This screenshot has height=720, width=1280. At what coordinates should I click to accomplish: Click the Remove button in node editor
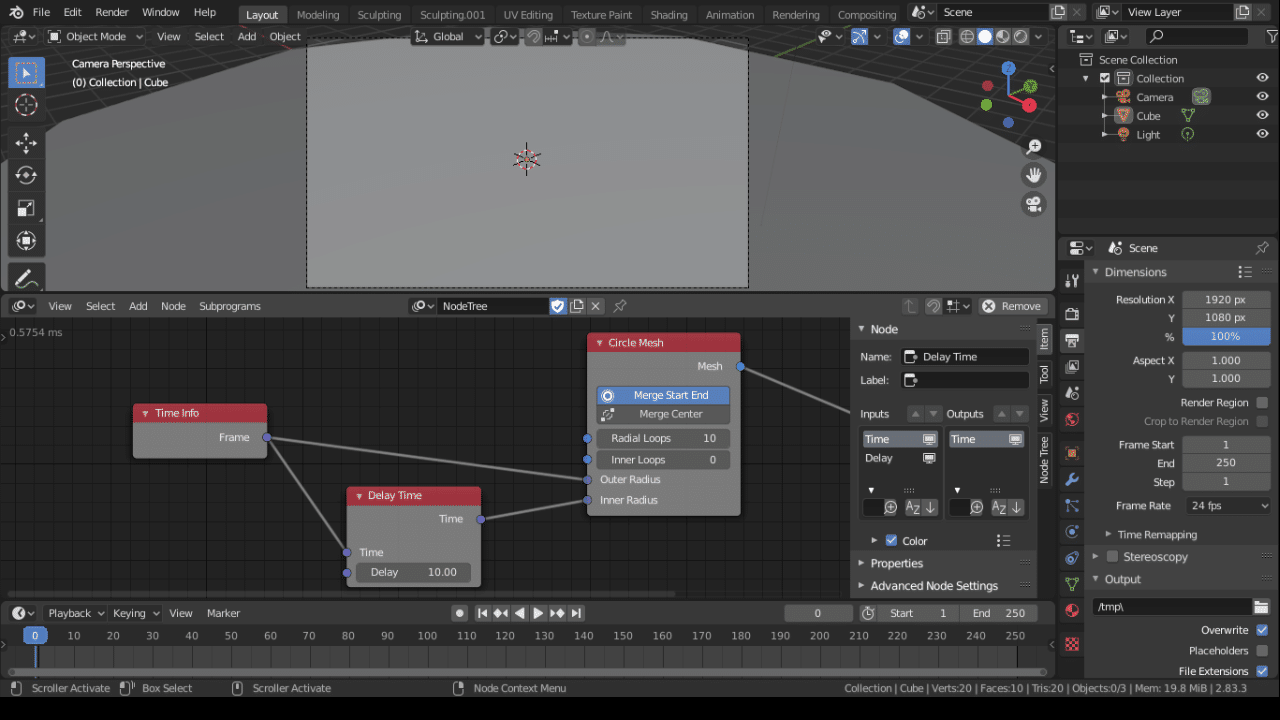point(1014,306)
